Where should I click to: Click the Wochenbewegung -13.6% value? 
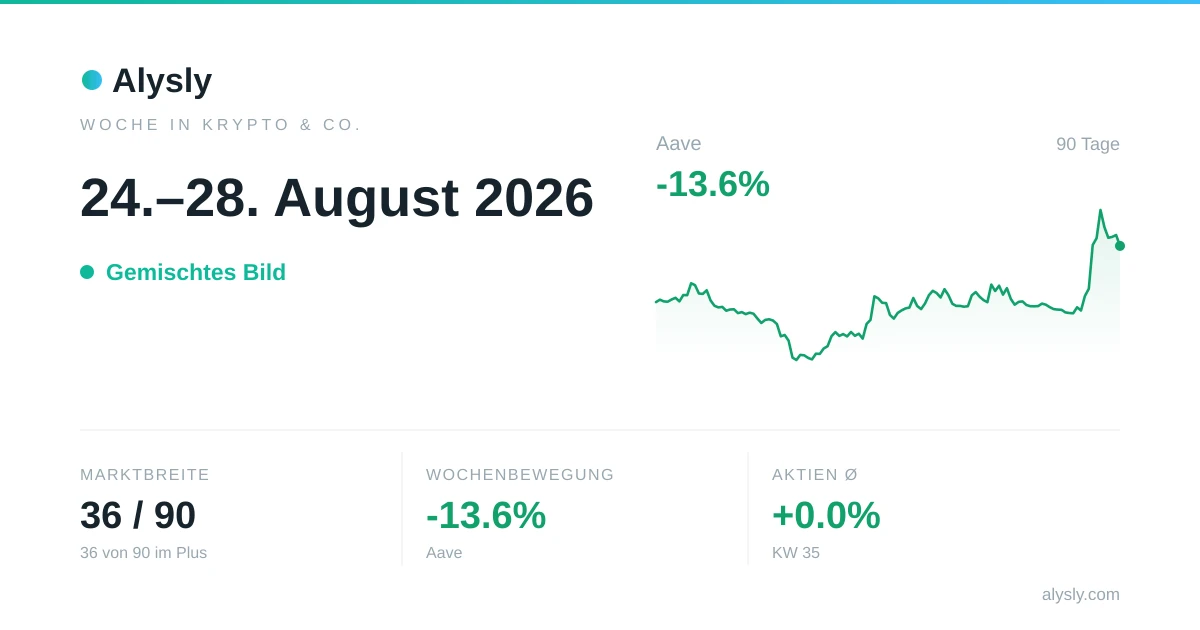(486, 516)
